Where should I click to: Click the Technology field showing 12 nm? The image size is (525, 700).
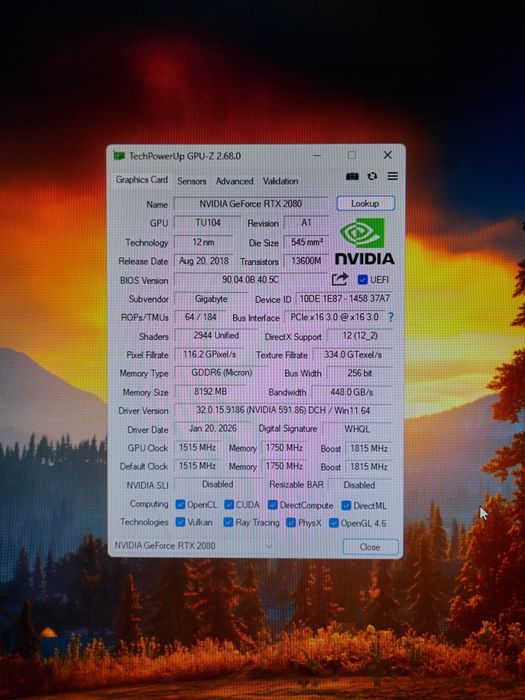[203, 242]
